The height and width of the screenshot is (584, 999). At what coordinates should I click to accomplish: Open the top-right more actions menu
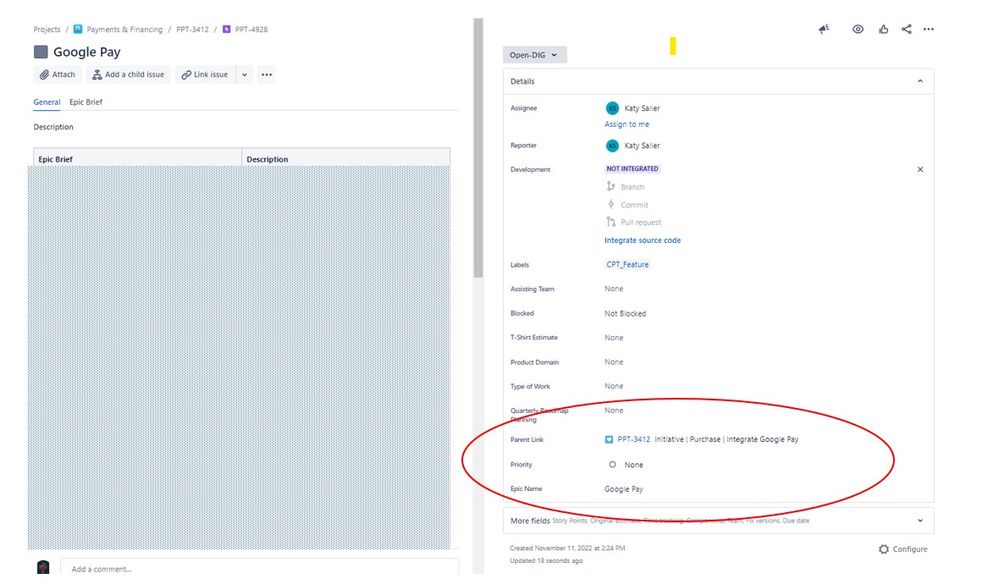pos(929,29)
